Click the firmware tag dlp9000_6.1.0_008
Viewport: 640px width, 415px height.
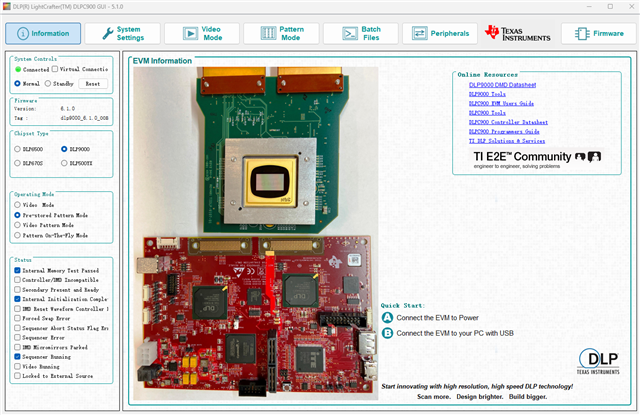tap(84, 118)
